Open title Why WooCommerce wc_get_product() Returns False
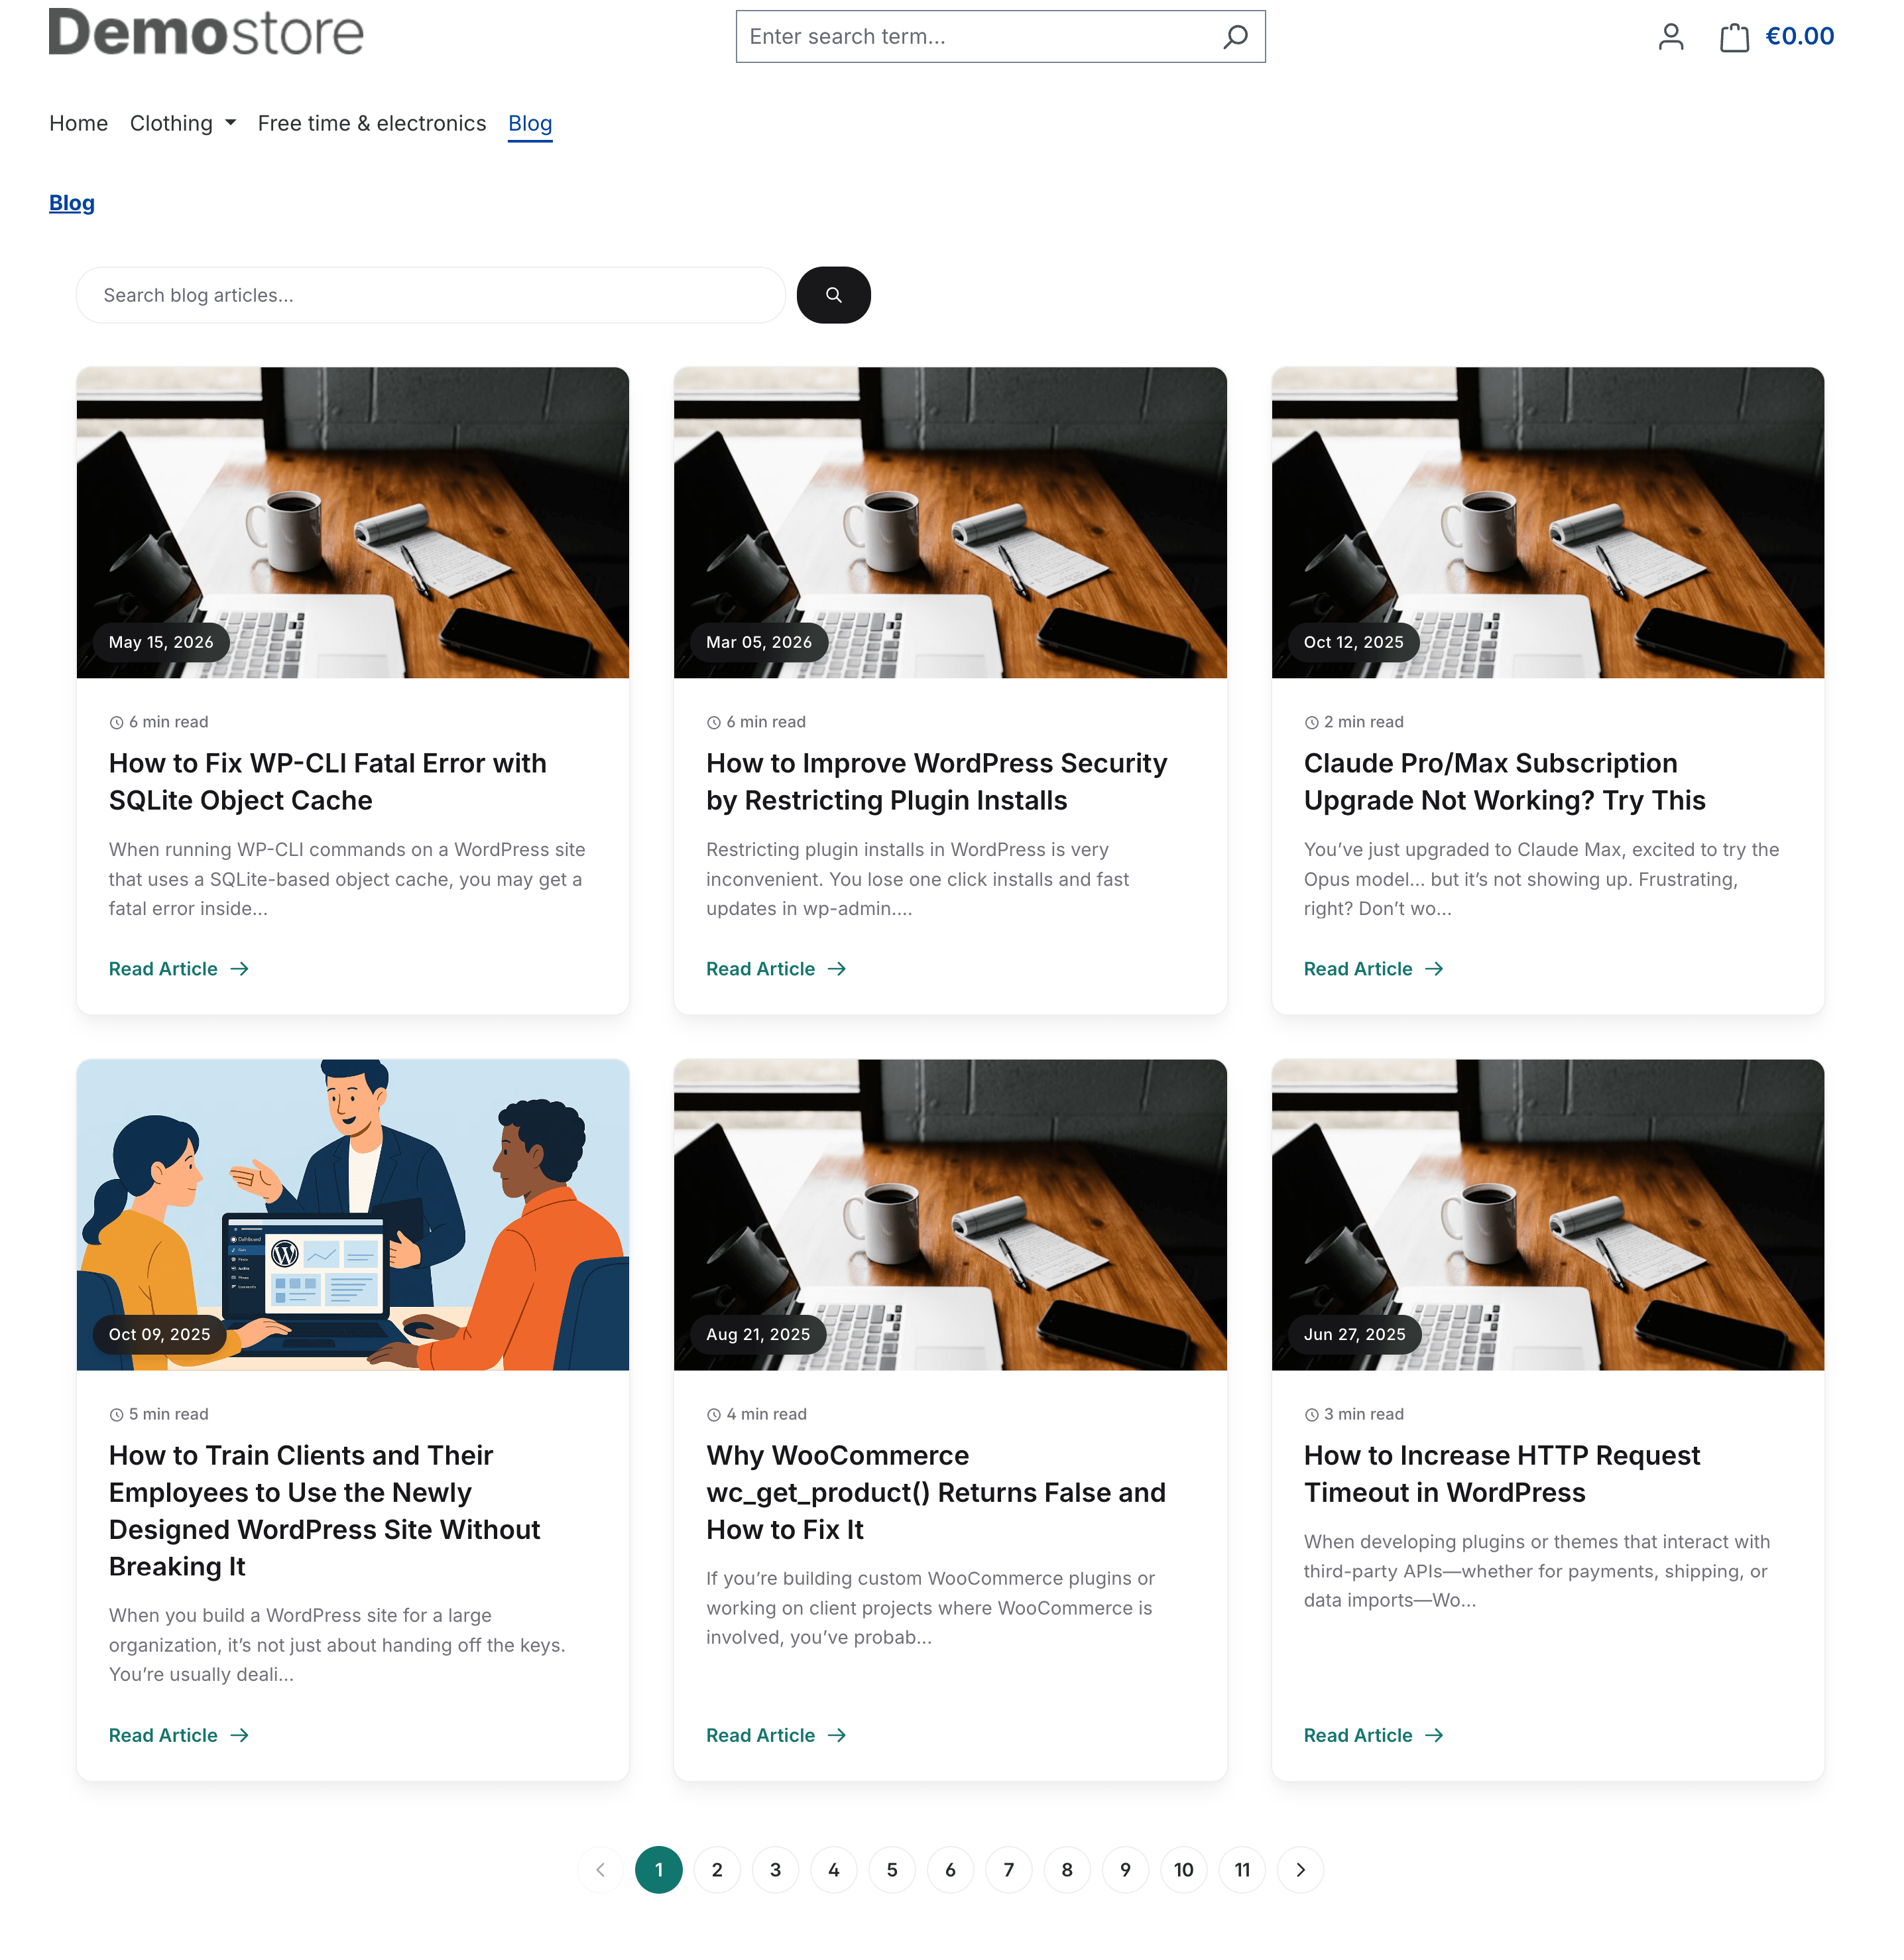The height and width of the screenshot is (1960, 1904). pos(936,1492)
